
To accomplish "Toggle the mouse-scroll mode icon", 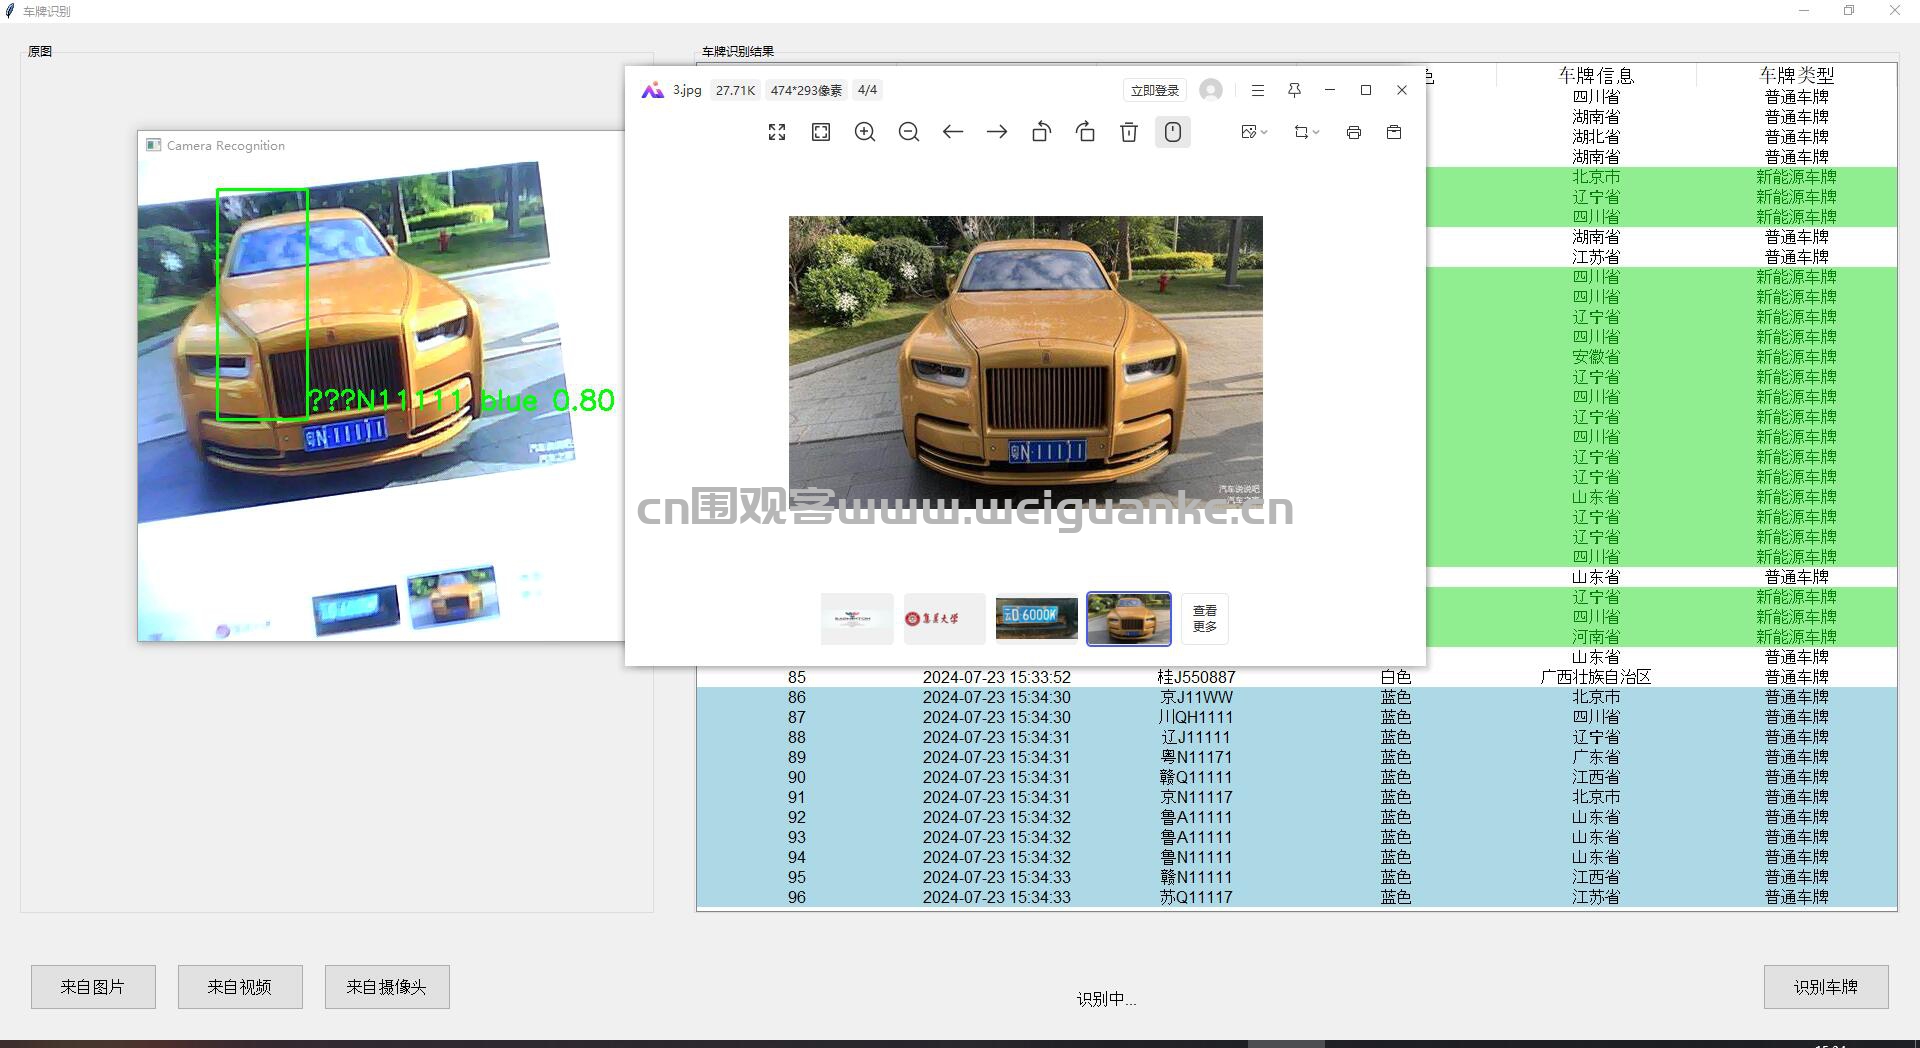I will [1173, 132].
